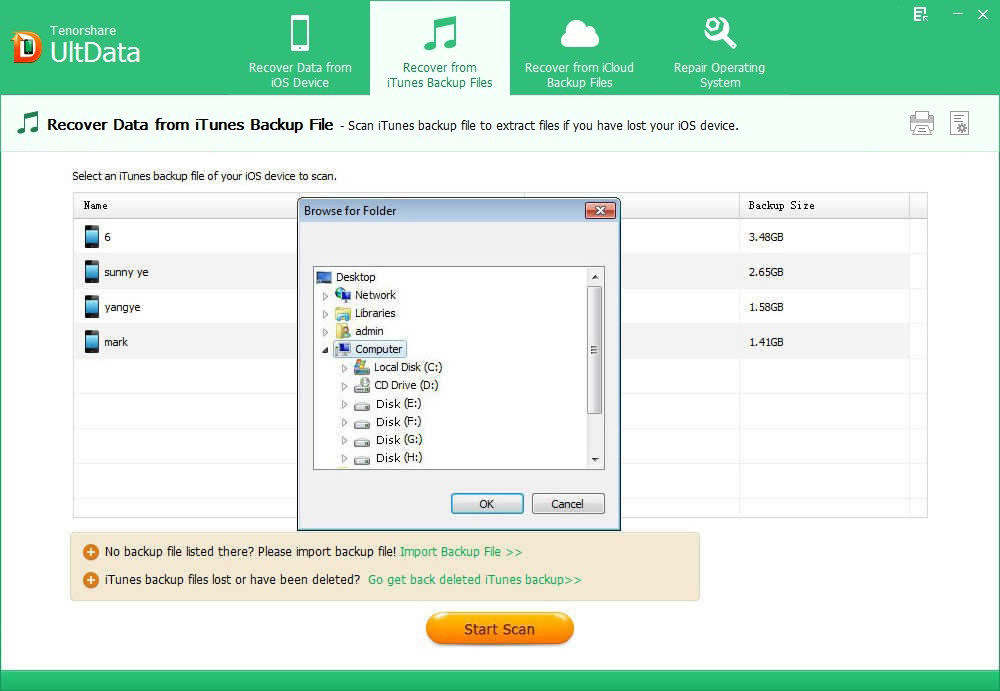Screen dimensions: 1000x691
Task: Cancel the Browse for Folder dialog
Action: pos(568,503)
